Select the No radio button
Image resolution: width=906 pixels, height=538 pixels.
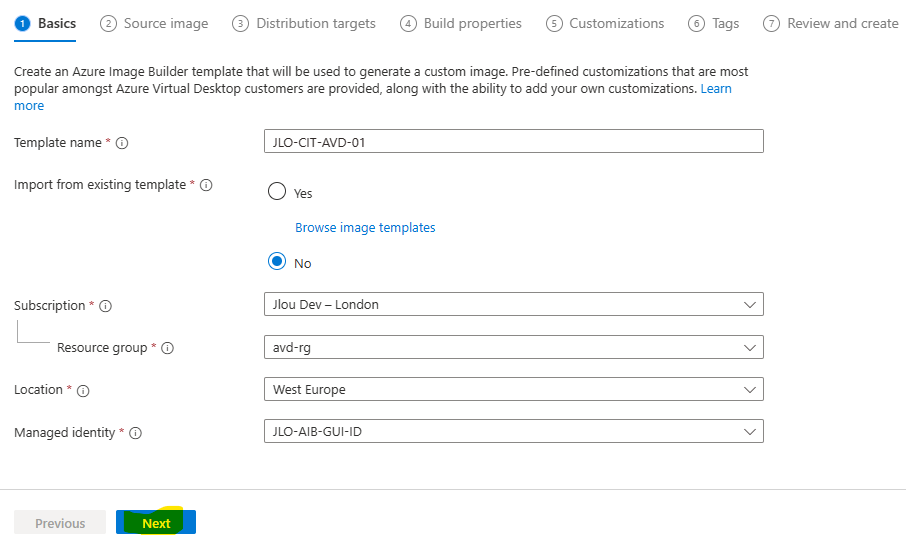[277, 261]
